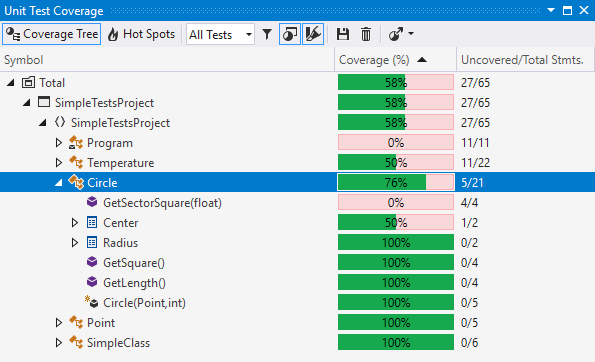The width and height of the screenshot is (595, 362).
Task: Sort by Uncovered/Total Stmts. column header
Action: point(525,60)
